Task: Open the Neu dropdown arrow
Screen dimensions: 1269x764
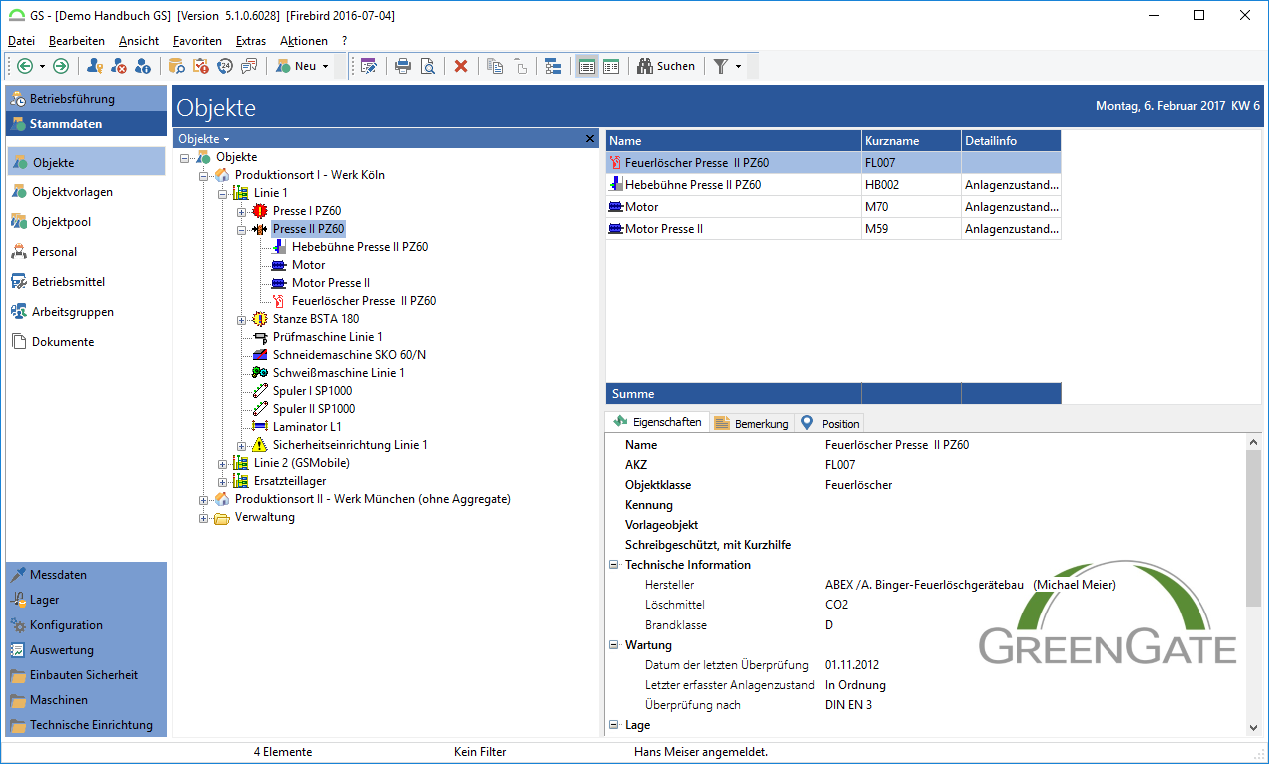Action: coord(325,66)
